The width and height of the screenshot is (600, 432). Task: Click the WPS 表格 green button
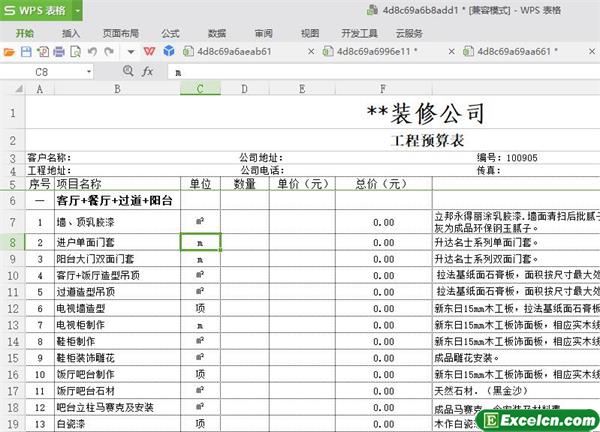[x=36, y=10]
